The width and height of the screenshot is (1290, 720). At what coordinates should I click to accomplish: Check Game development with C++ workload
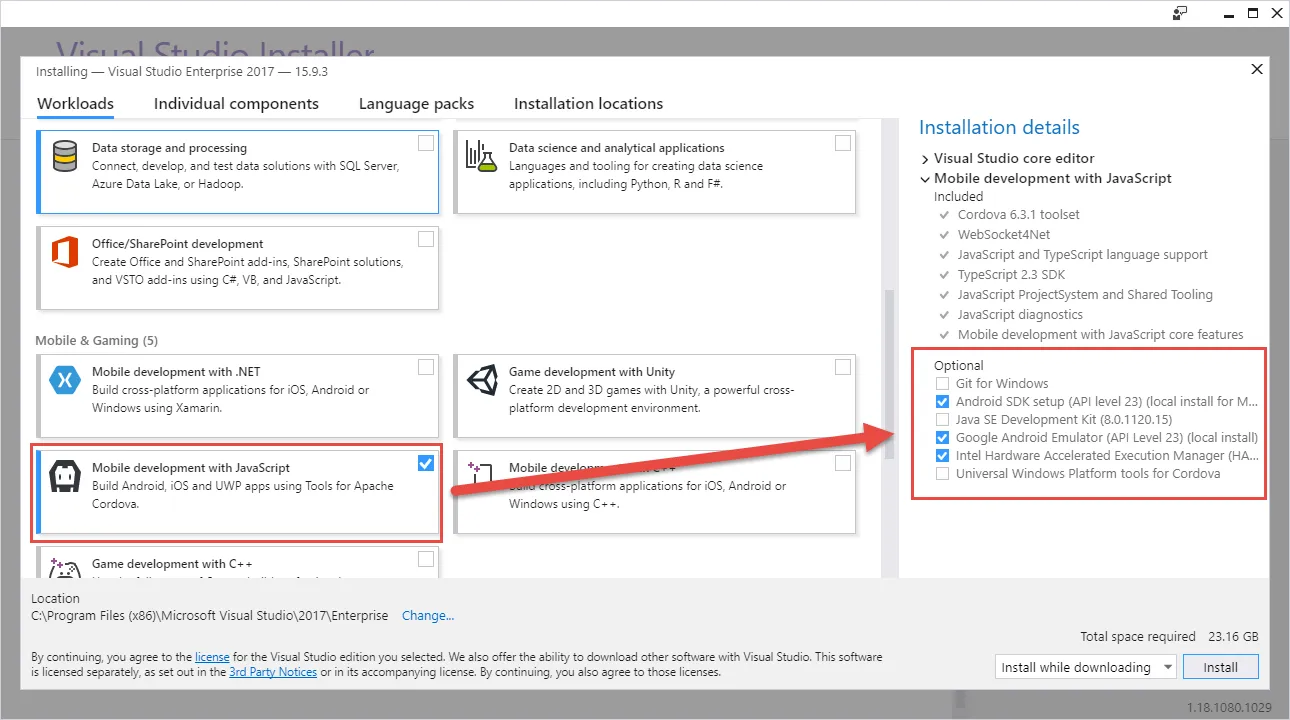click(426, 559)
